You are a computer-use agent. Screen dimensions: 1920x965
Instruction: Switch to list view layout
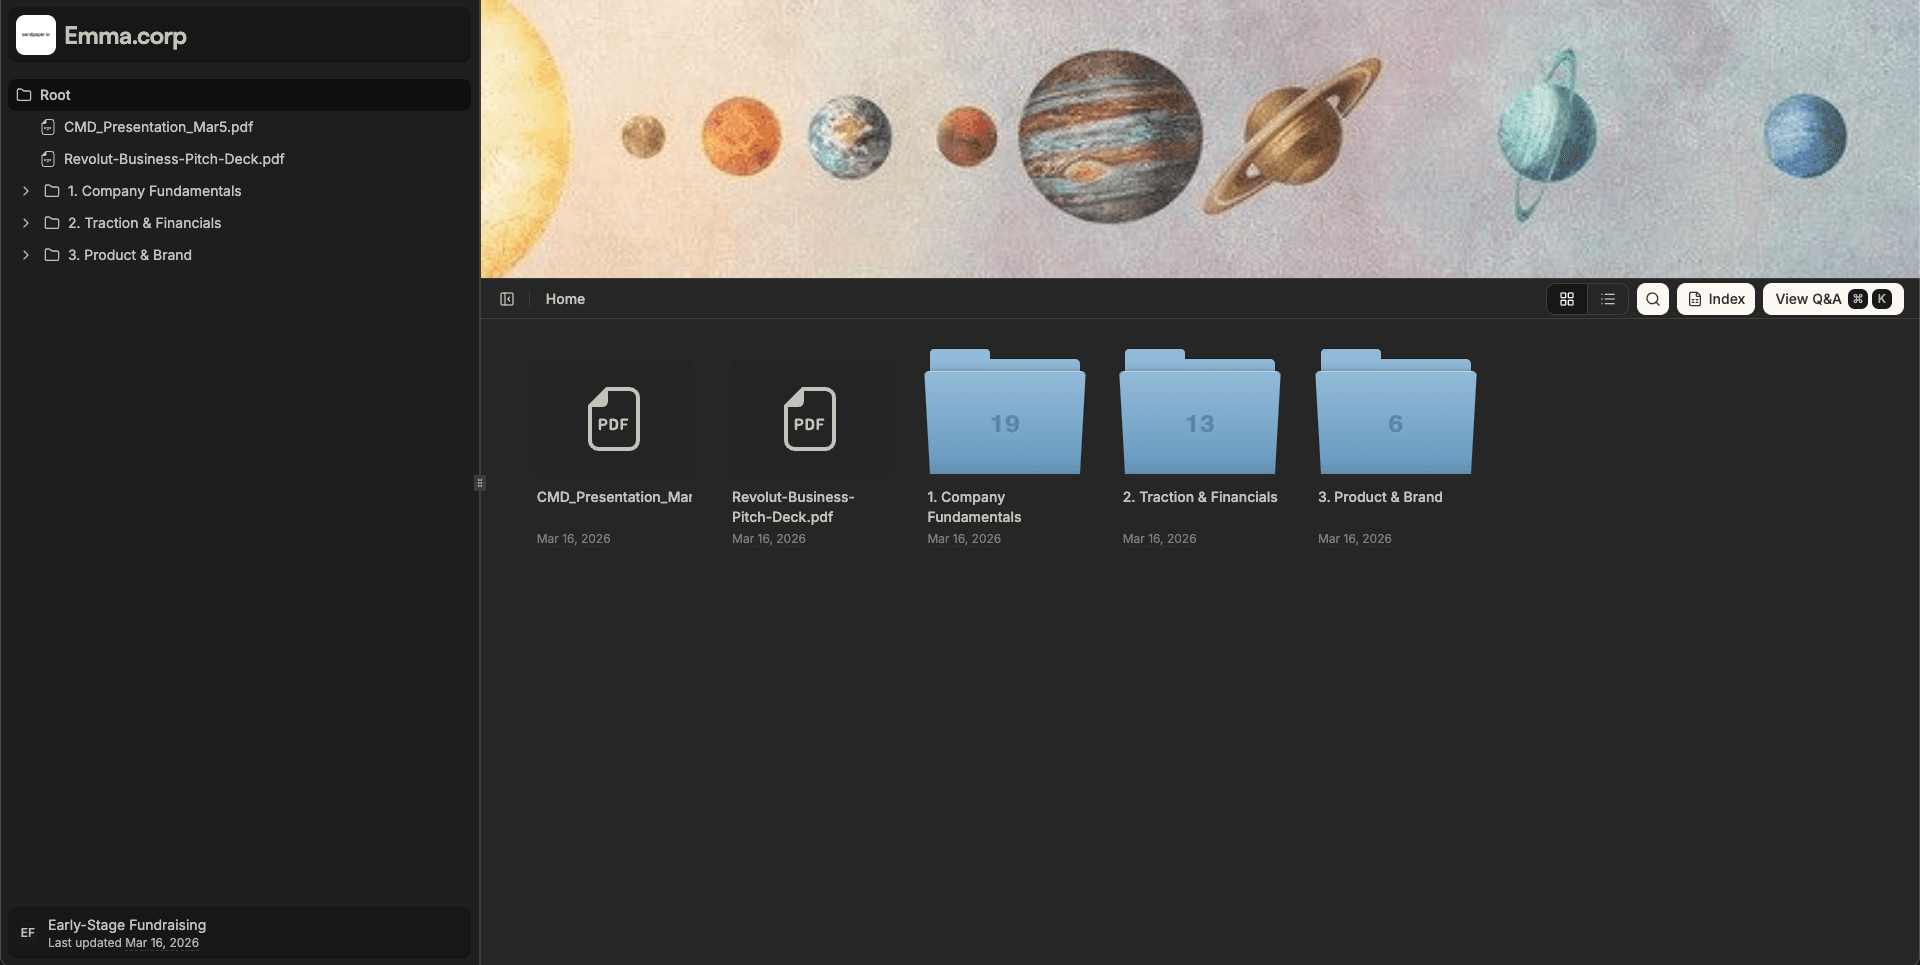1607,298
